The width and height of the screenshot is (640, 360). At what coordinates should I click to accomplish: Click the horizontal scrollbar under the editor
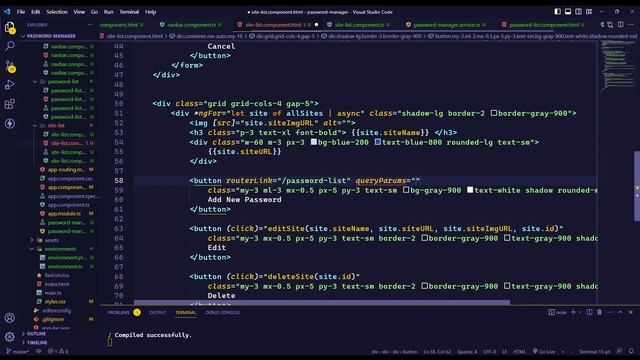[322, 302]
